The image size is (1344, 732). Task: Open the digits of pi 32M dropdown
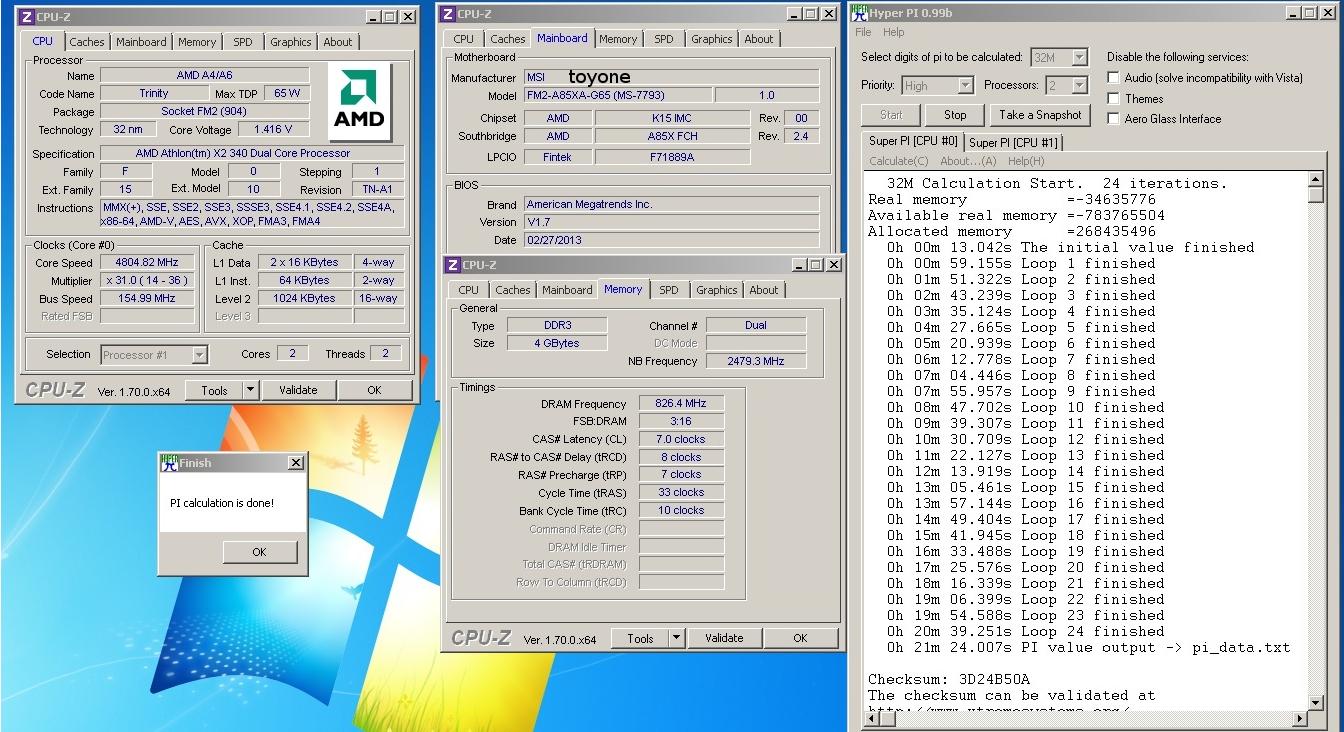(1079, 58)
